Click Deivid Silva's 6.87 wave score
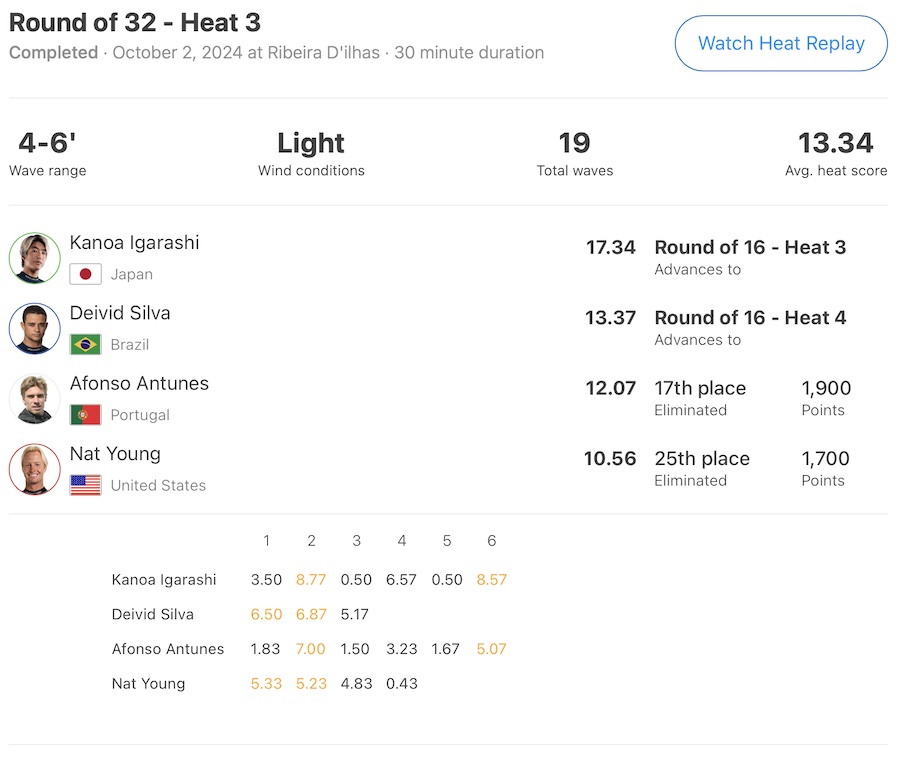Image resolution: width=900 pixels, height=757 pixels. click(x=311, y=614)
